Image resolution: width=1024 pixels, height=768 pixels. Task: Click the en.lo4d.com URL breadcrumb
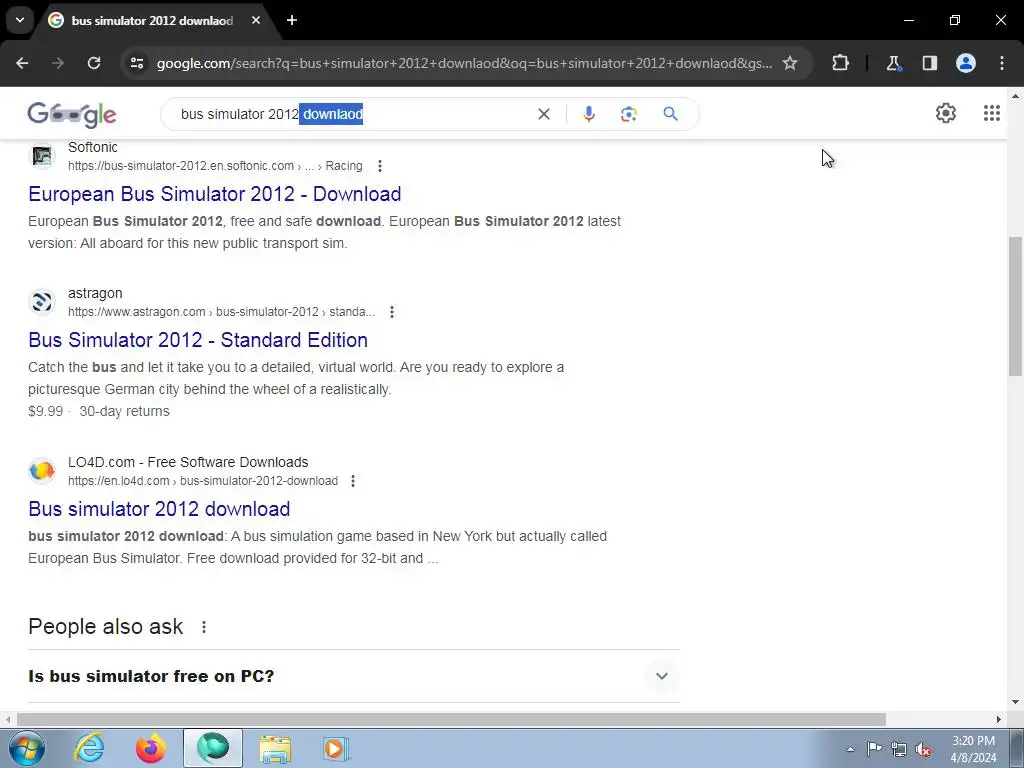(x=203, y=481)
